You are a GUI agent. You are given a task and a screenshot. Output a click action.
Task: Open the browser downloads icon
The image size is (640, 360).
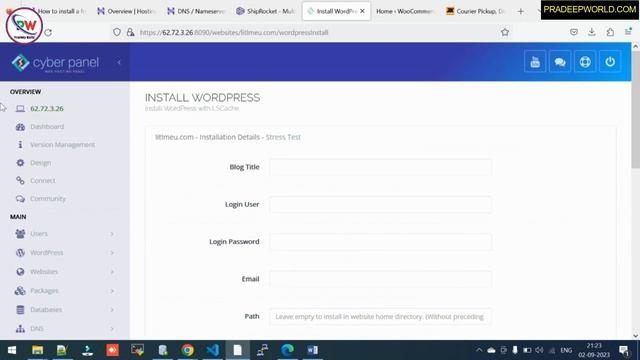click(x=592, y=32)
